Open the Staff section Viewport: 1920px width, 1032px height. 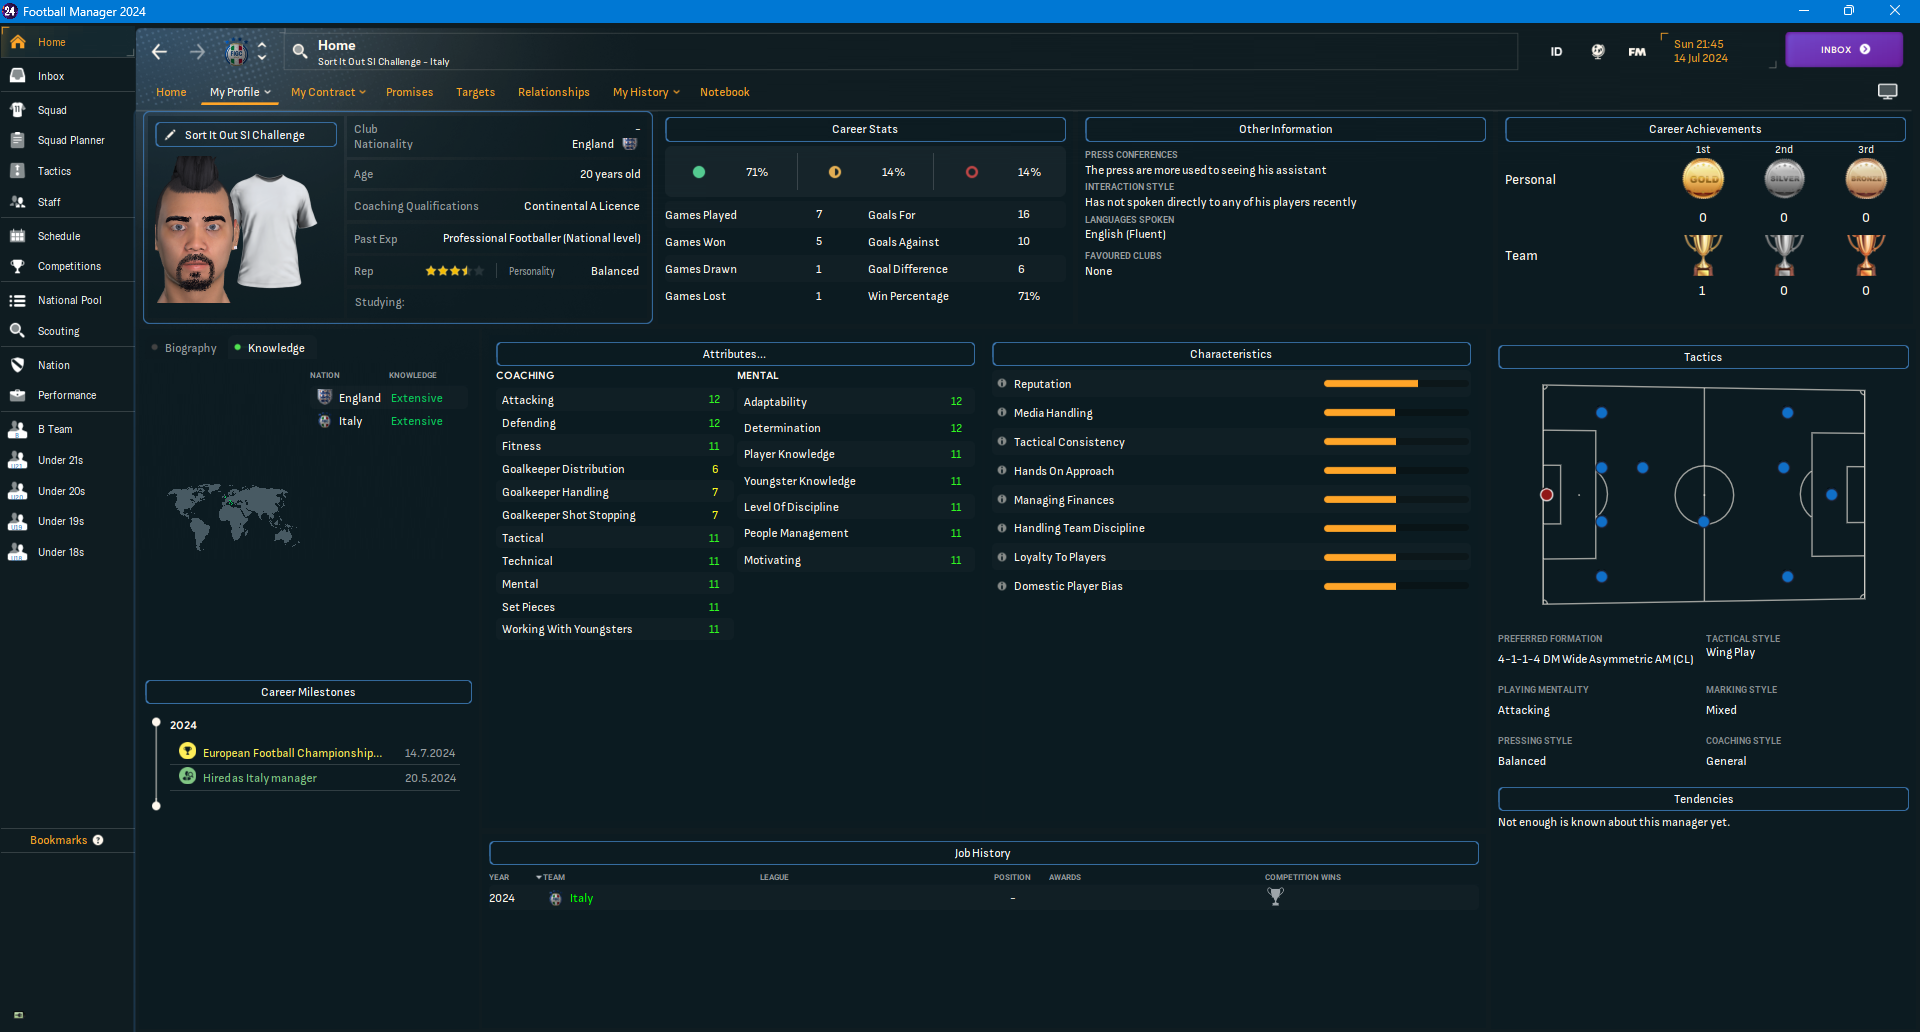(67, 202)
